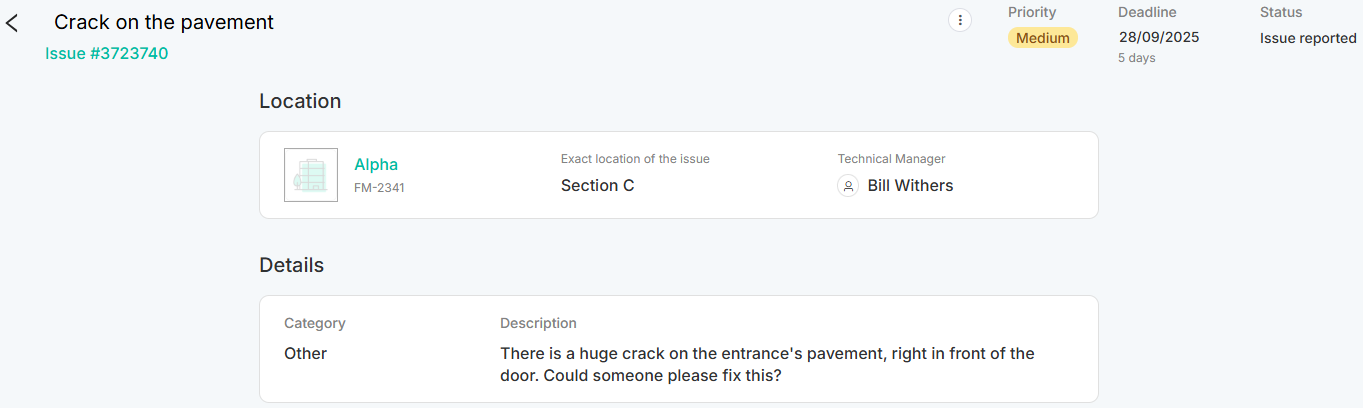Click the Bill Withers manager name
This screenshot has width=1363, height=408.
click(910, 186)
